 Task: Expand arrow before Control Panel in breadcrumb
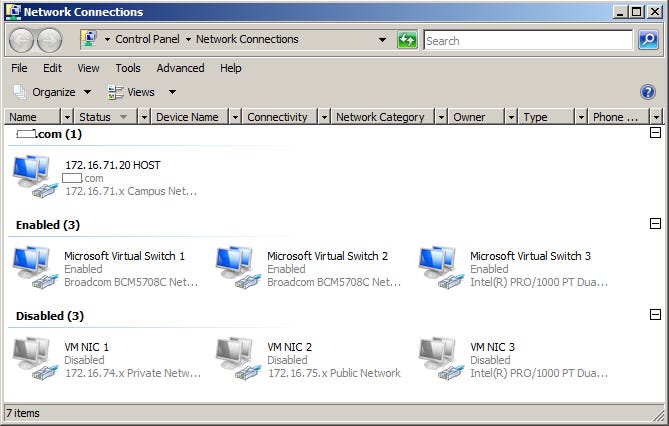(107, 39)
